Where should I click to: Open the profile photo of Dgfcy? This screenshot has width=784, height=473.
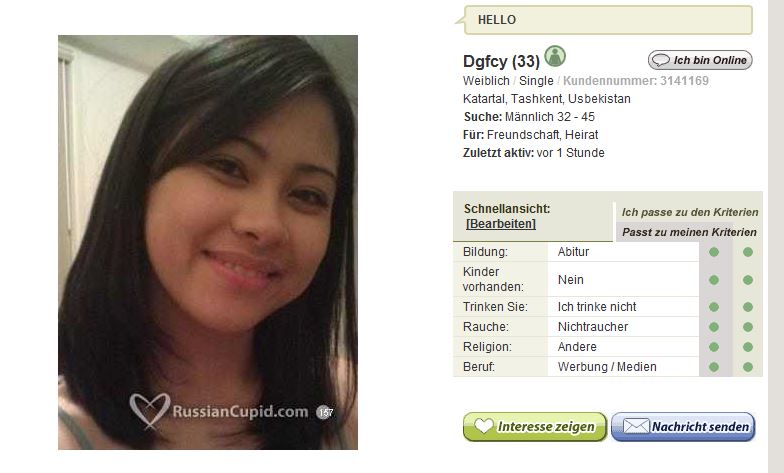tap(208, 242)
